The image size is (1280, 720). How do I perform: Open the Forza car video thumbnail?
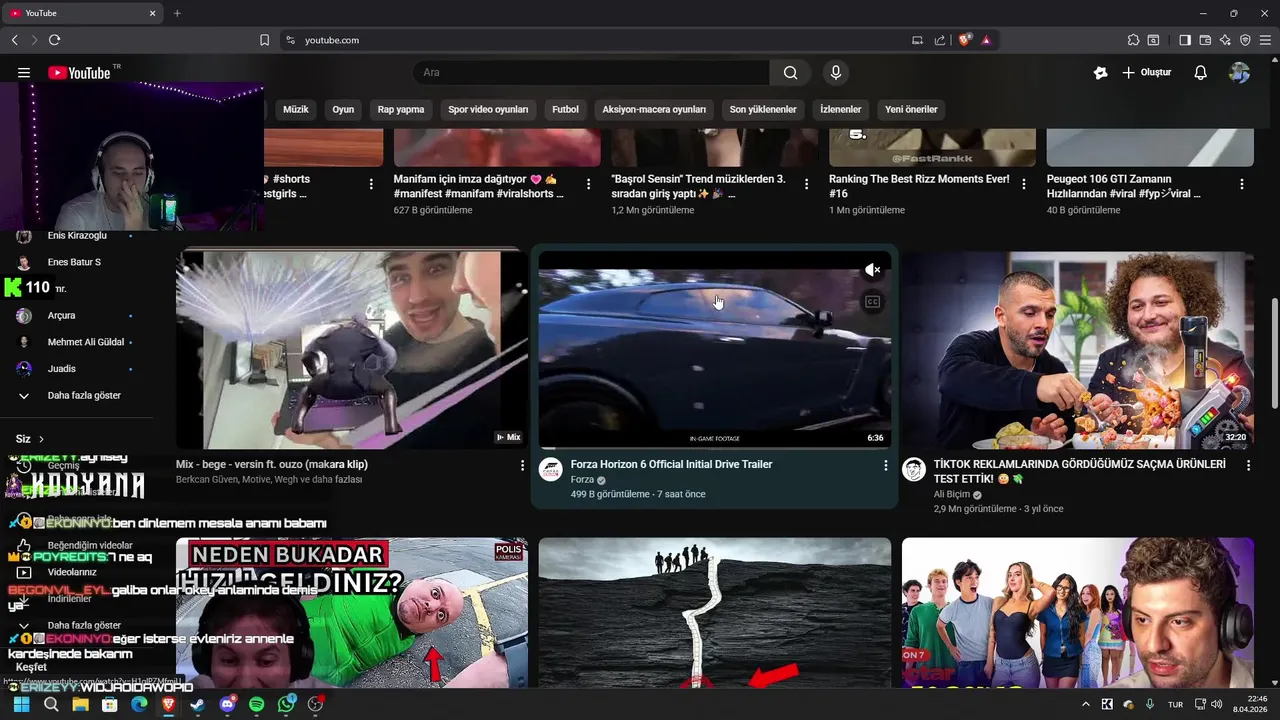(715, 350)
